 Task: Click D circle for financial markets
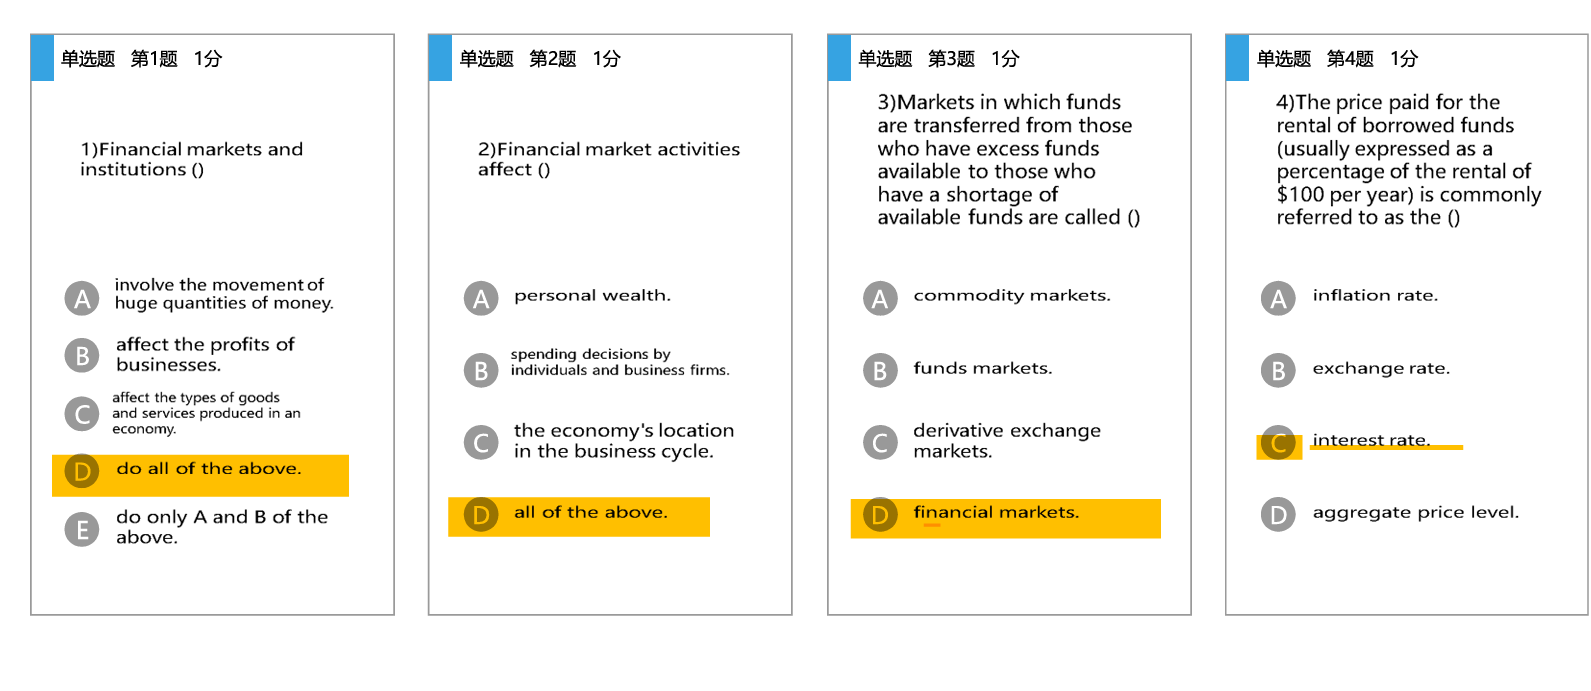(x=880, y=515)
